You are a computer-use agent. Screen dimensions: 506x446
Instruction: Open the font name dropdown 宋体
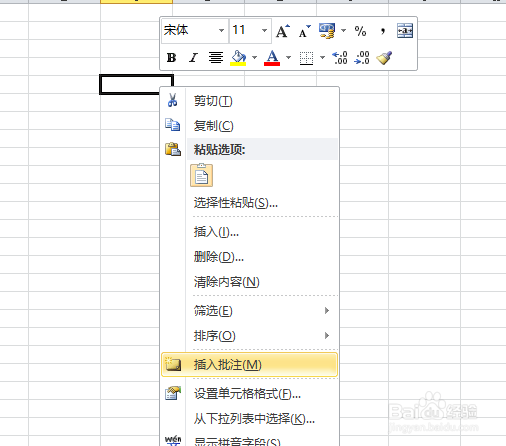pyautogui.click(x=221, y=31)
